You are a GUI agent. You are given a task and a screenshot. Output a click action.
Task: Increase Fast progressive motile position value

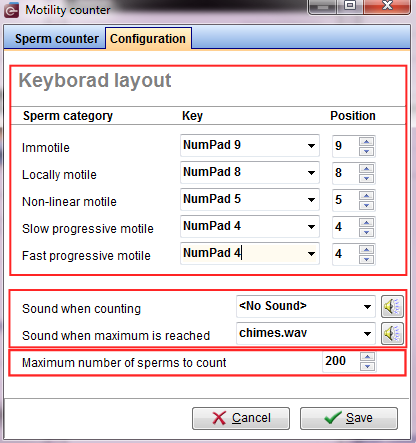(367, 250)
